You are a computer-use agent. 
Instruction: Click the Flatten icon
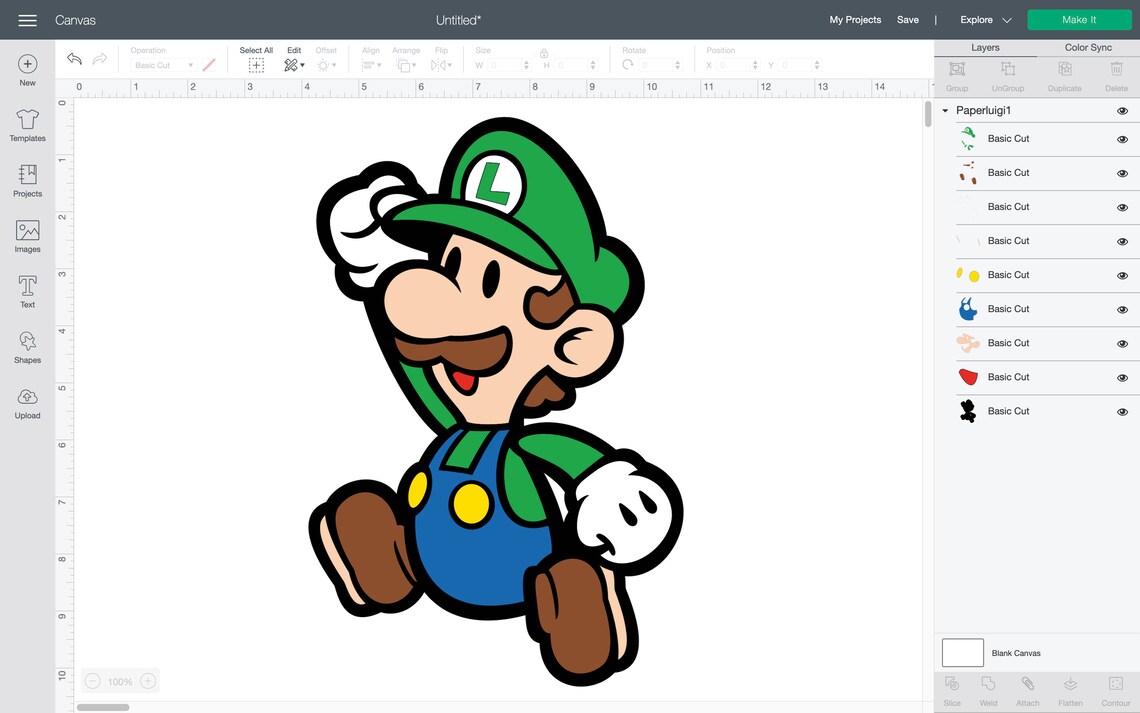tap(1070, 689)
